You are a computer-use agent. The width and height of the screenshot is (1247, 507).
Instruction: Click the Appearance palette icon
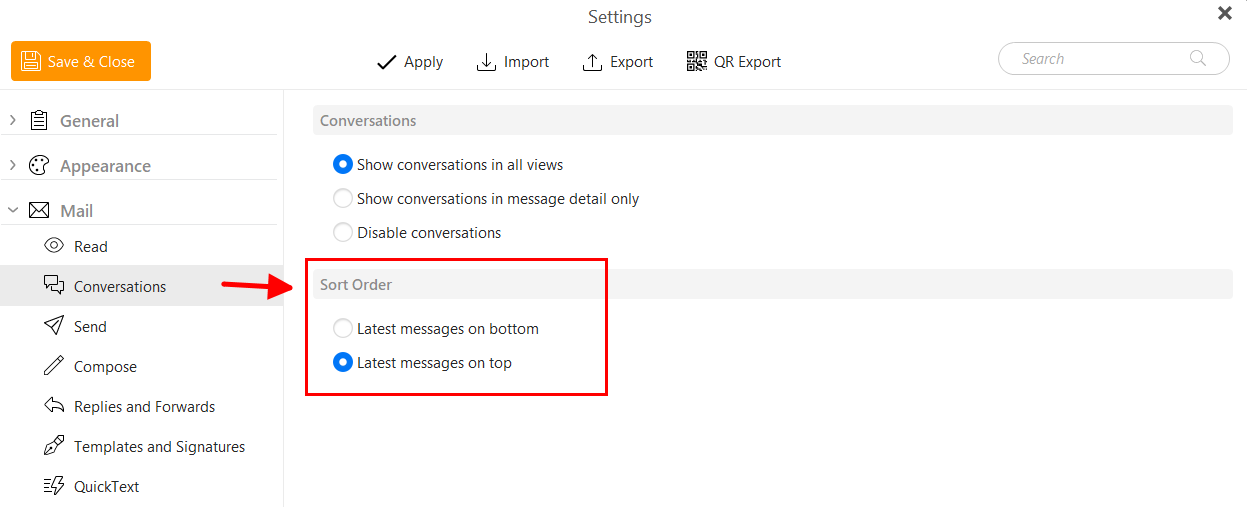click(x=39, y=165)
